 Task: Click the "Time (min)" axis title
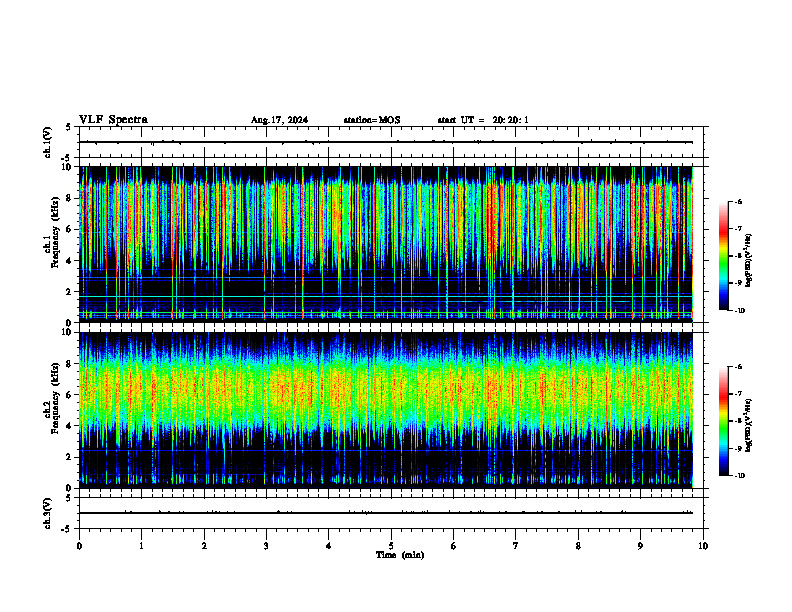[400, 555]
